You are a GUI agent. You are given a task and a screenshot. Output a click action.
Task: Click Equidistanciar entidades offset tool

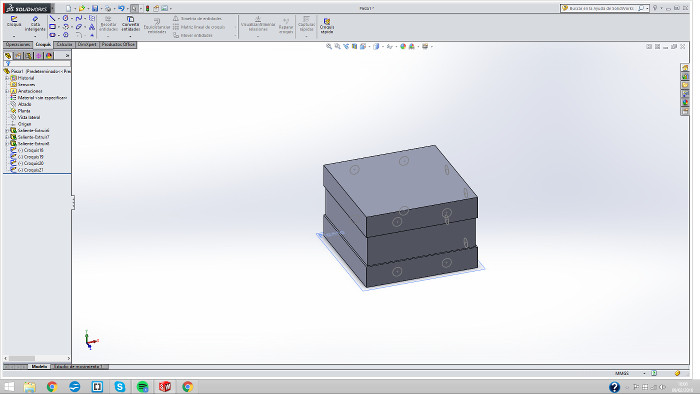[x=157, y=25]
